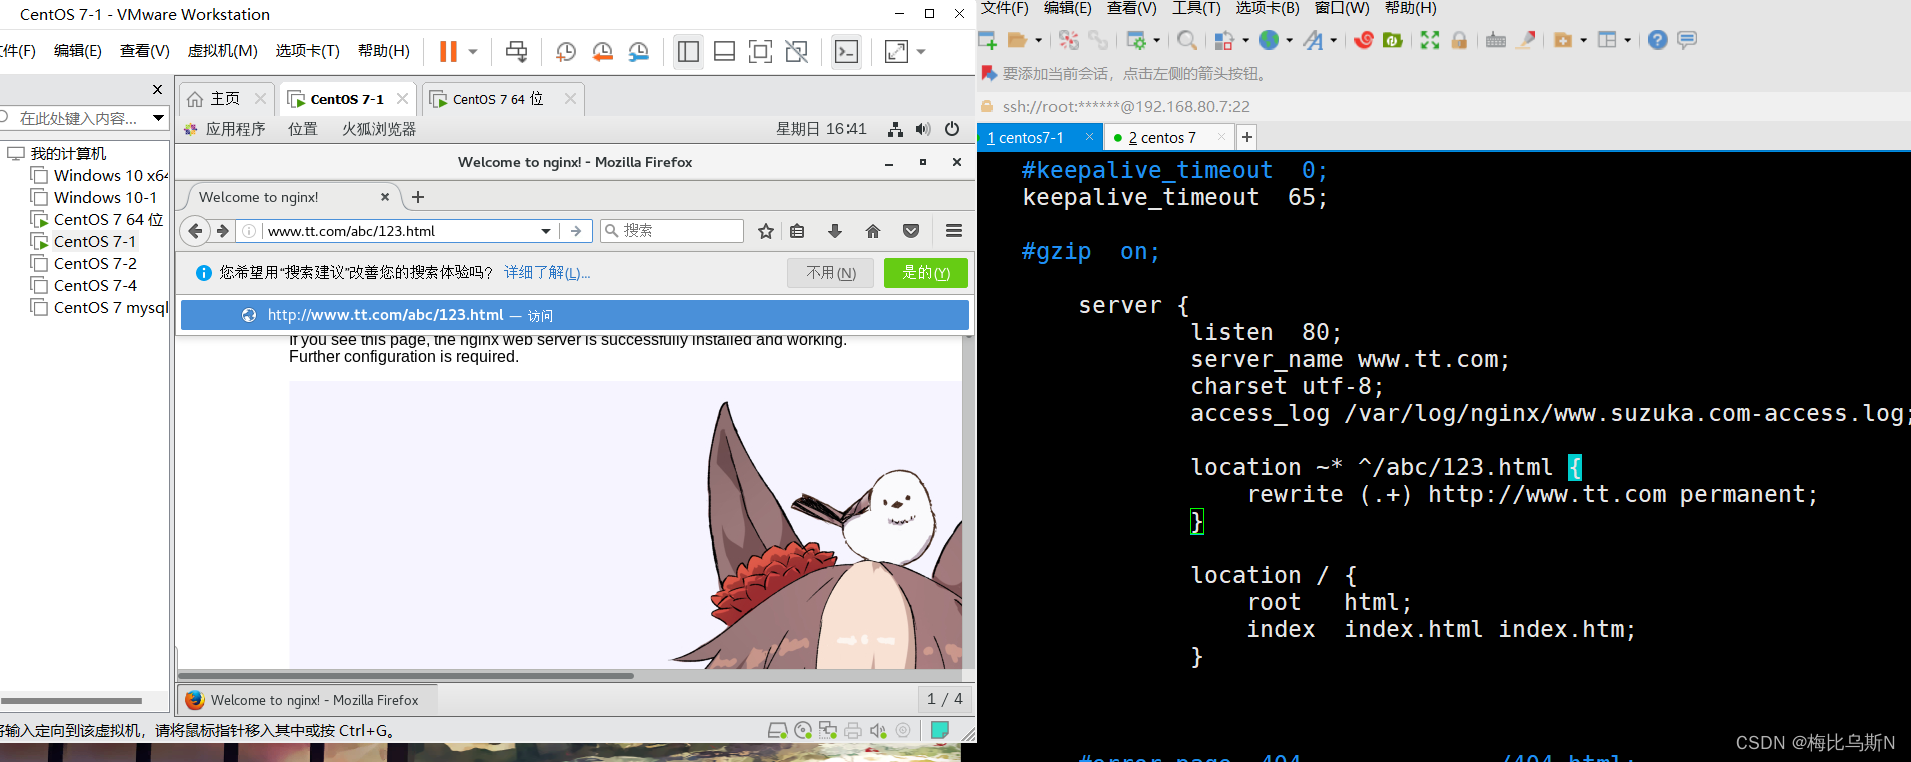Select Windows 10-1 in the VM library
This screenshot has width=1911, height=762.
pos(105,197)
